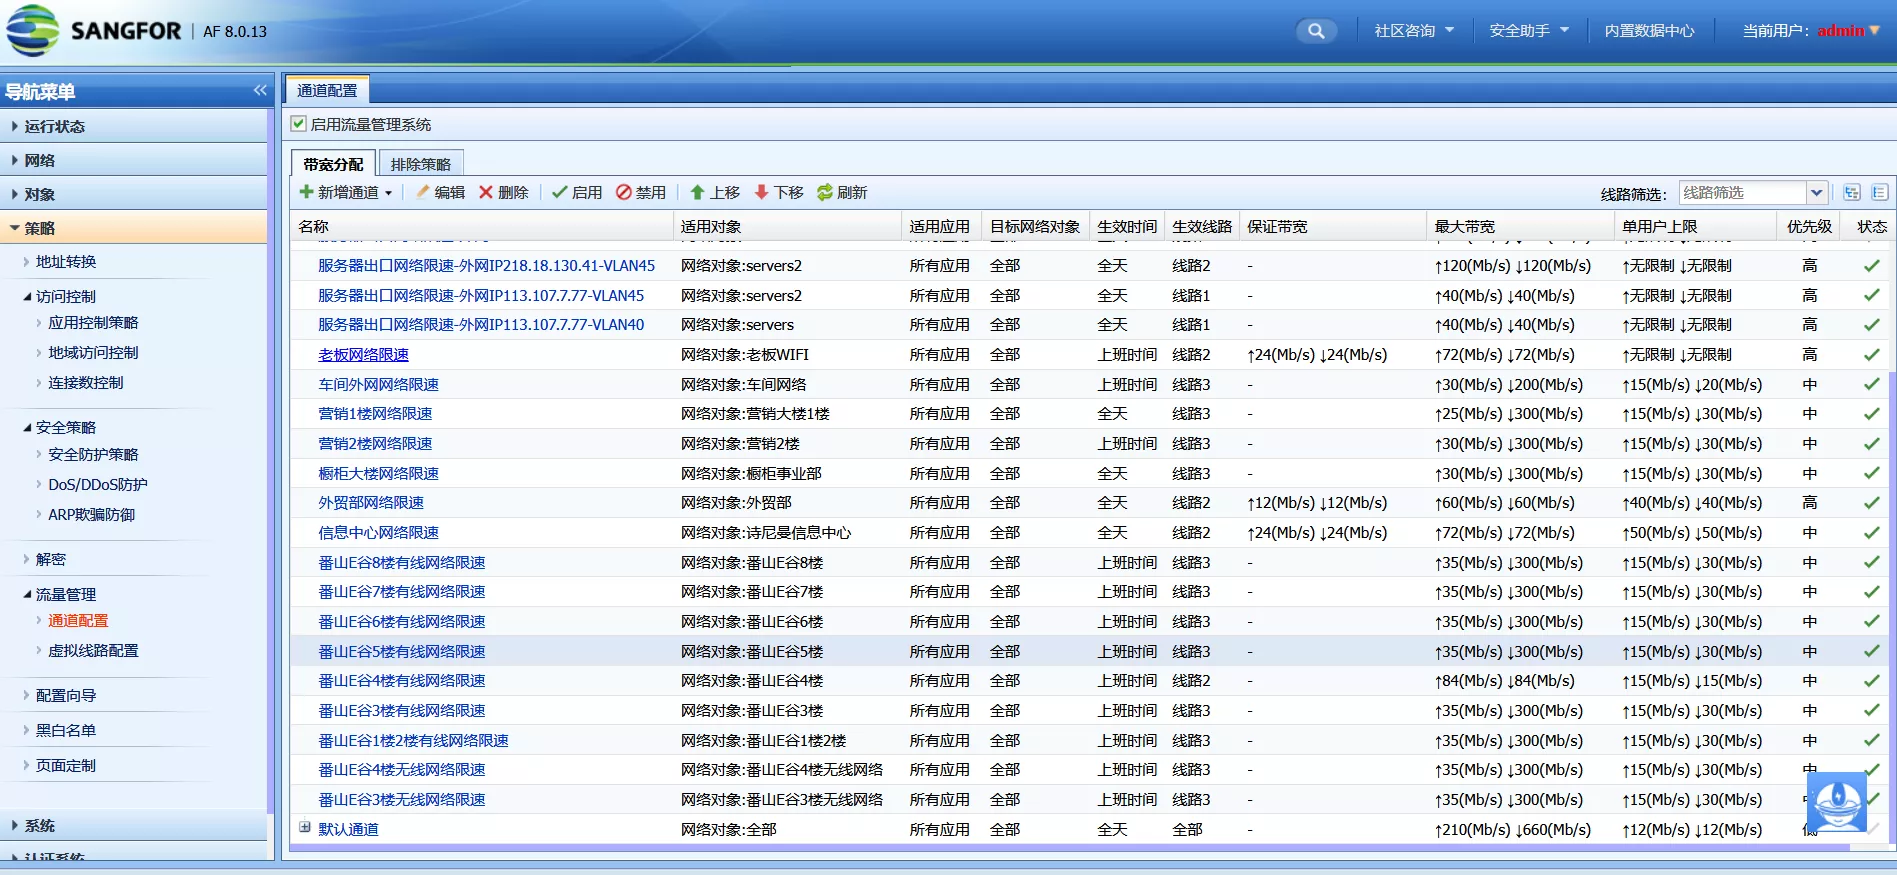The height and width of the screenshot is (875, 1897).
Task: Open 虚拟线路配置 in the sidebar
Action: (93, 651)
